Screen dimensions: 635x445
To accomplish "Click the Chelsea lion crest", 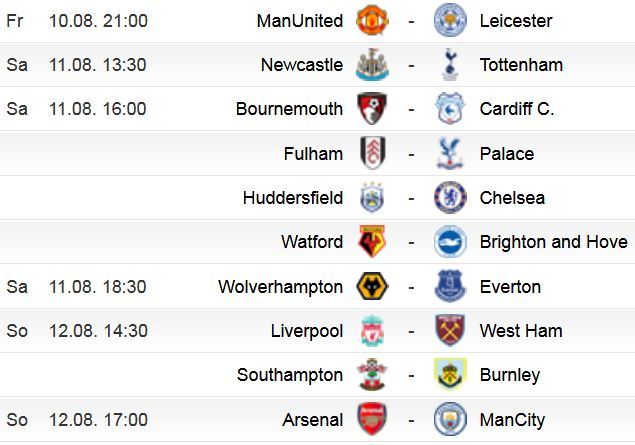I will point(450,198).
